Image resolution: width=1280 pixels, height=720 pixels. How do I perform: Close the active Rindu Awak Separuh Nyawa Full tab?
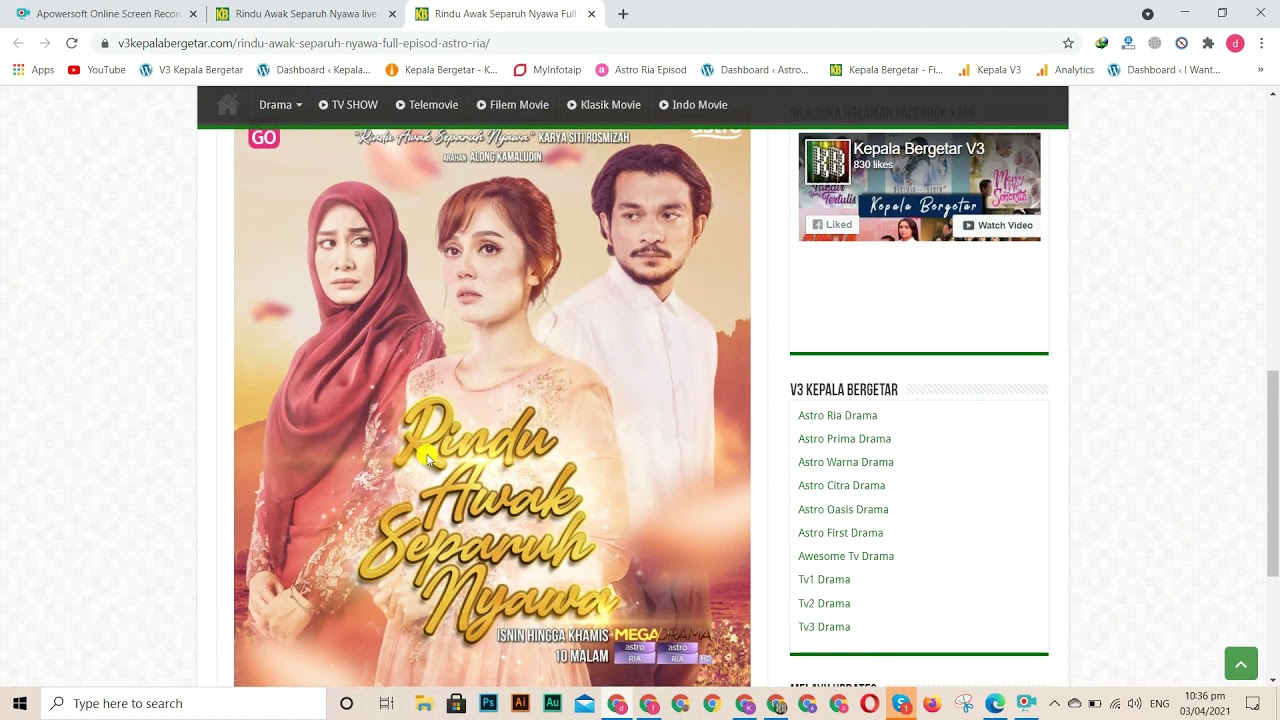[591, 14]
